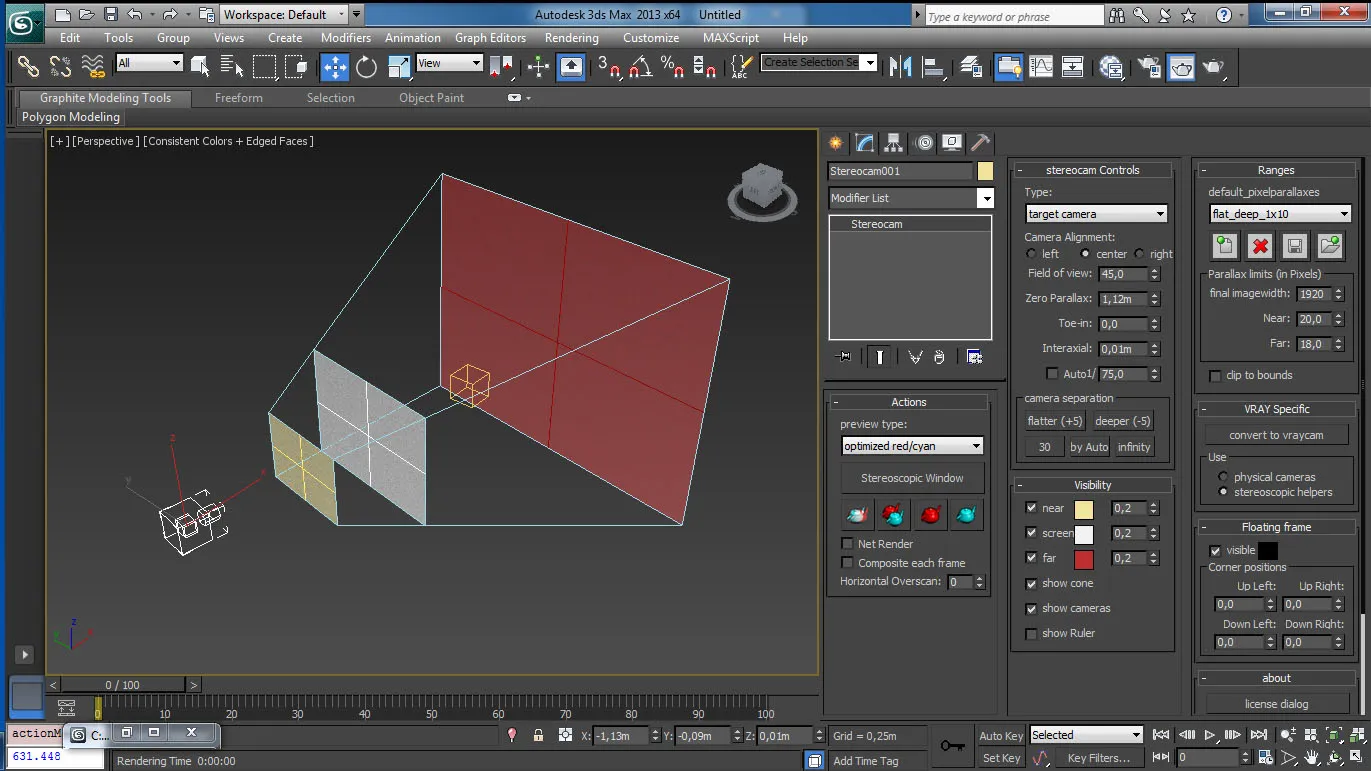The width and height of the screenshot is (1371, 771).
Task: Click the red X delete preset icon
Action: click(1260, 246)
